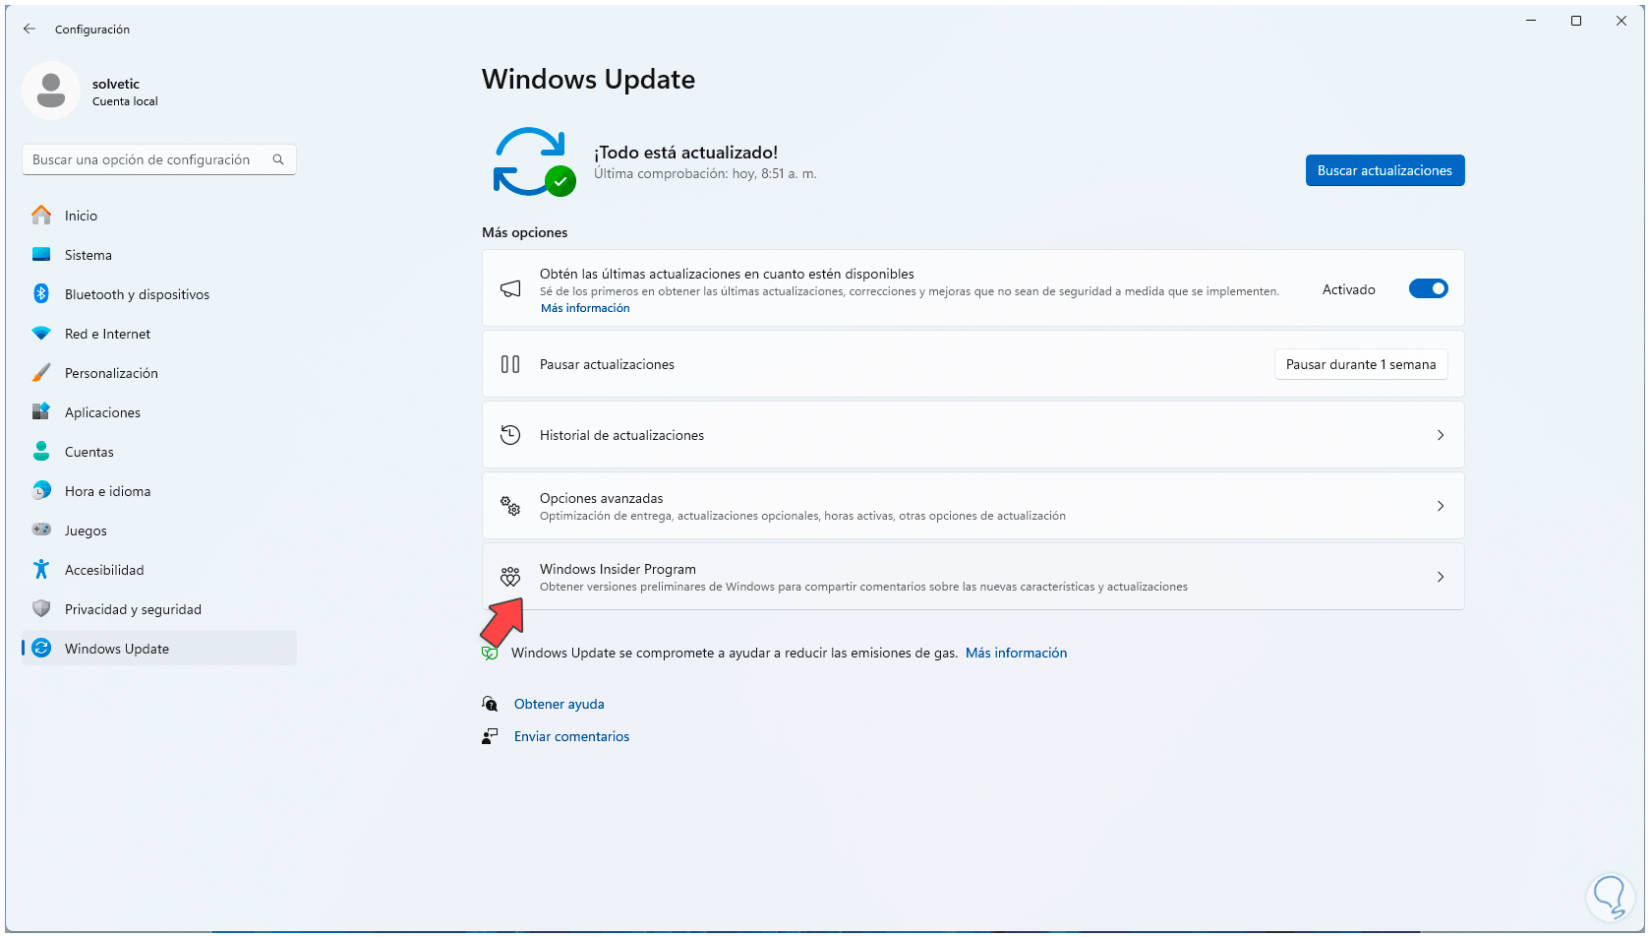Click the Bluetooth icon in the sidebar
The width and height of the screenshot is (1650, 937).
(41, 294)
